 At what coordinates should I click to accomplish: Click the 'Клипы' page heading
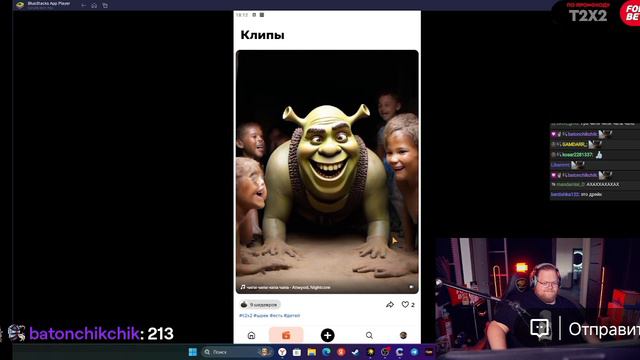point(262,35)
